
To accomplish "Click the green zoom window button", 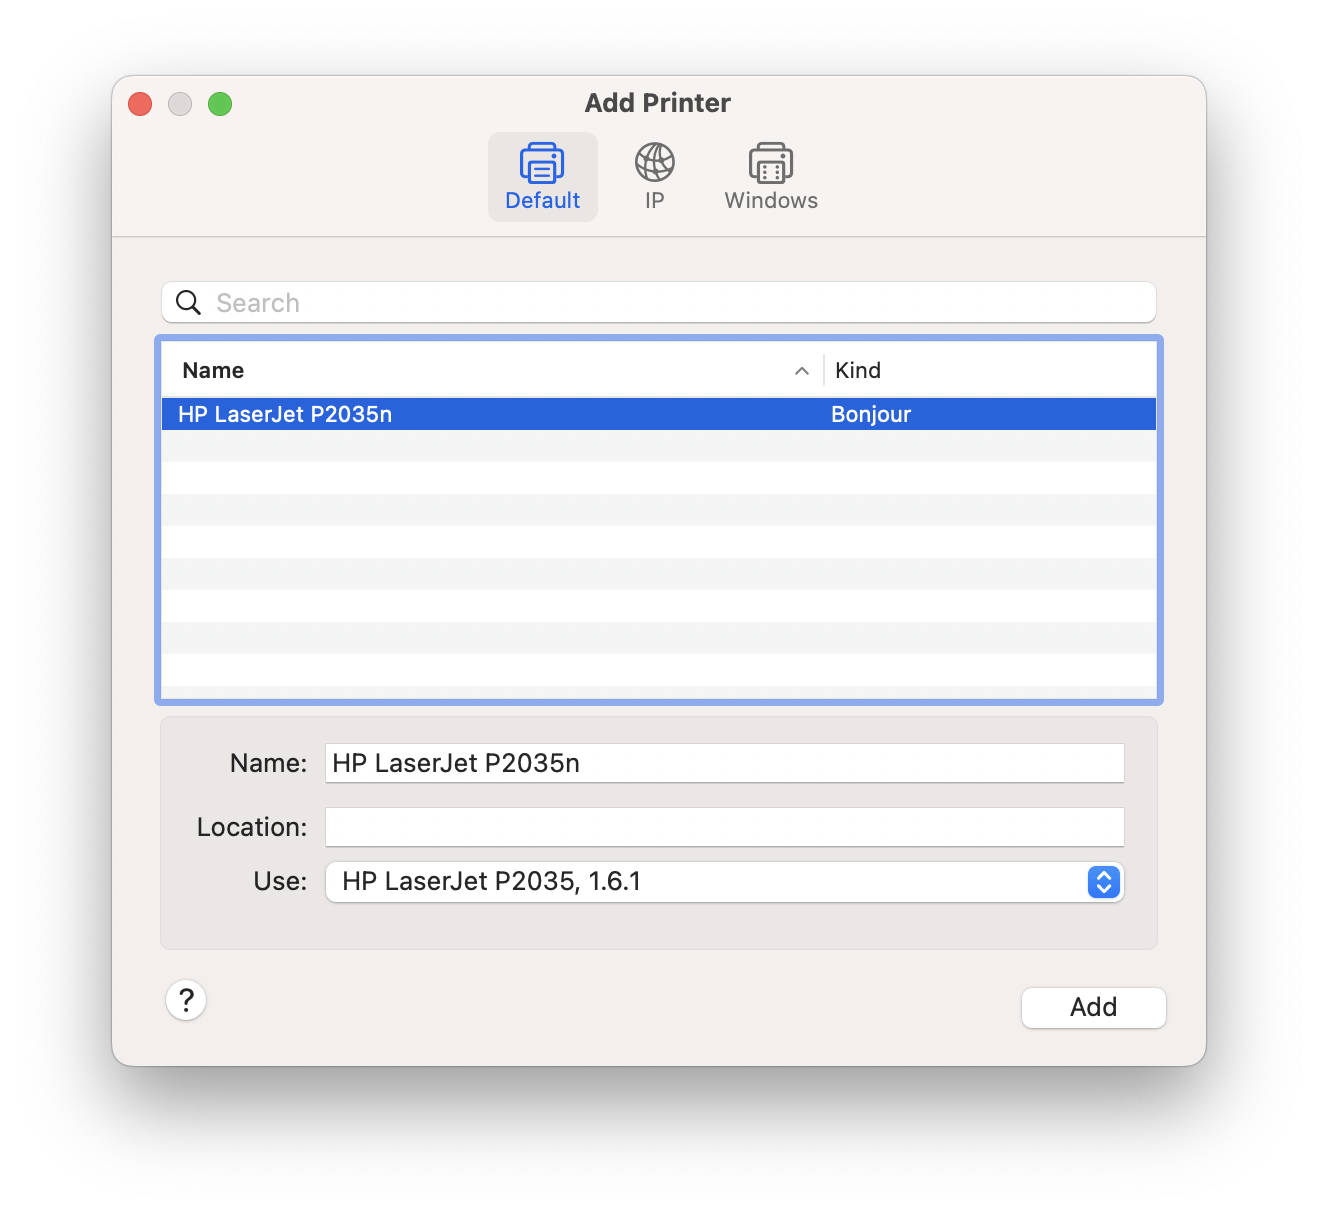I will [220, 104].
